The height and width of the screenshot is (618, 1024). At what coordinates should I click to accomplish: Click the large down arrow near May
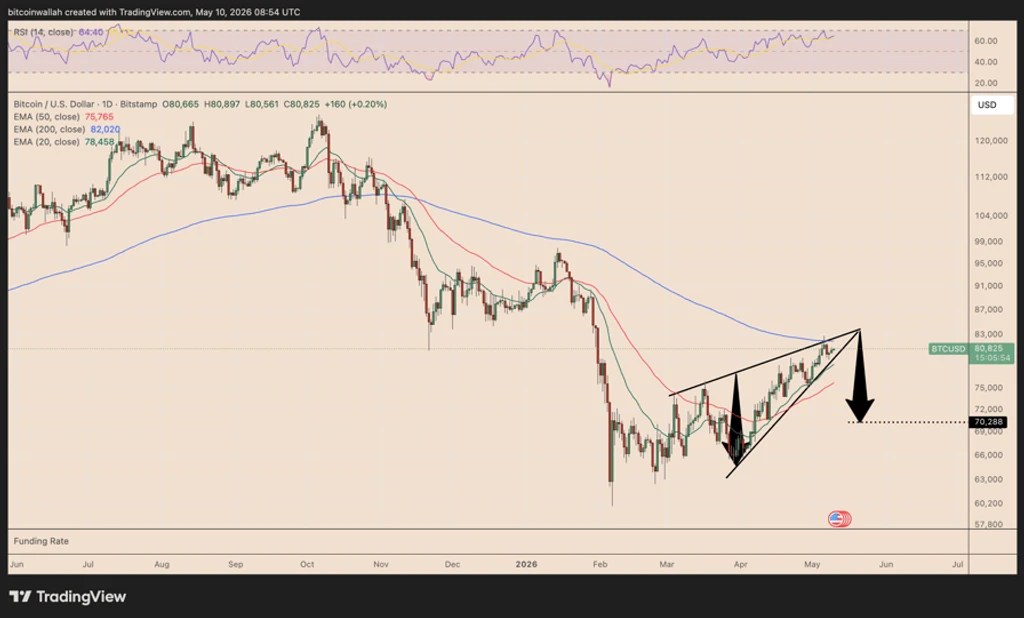[860, 376]
